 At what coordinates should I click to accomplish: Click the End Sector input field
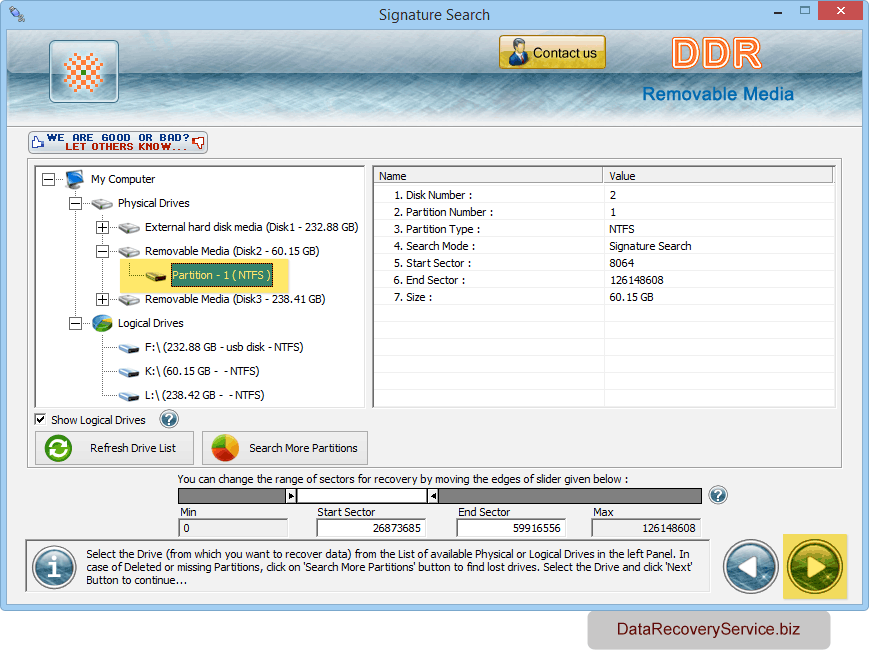pos(510,528)
